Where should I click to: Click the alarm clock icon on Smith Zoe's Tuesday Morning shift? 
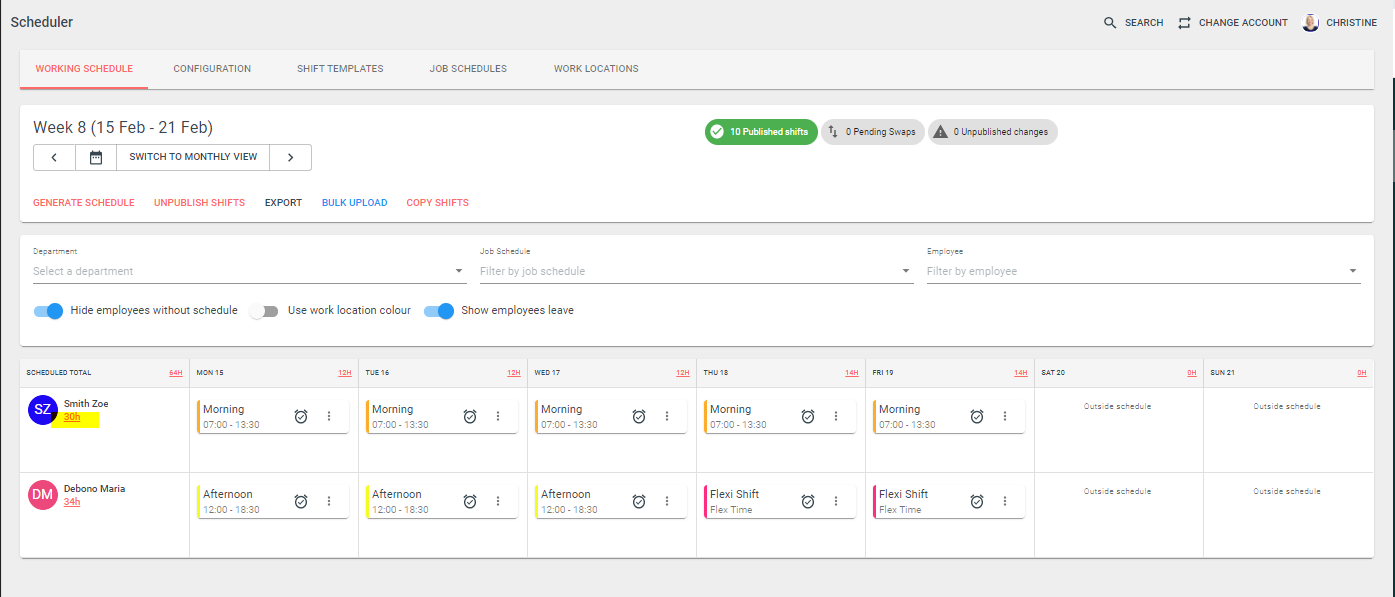pyautogui.click(x=470, y=416)
